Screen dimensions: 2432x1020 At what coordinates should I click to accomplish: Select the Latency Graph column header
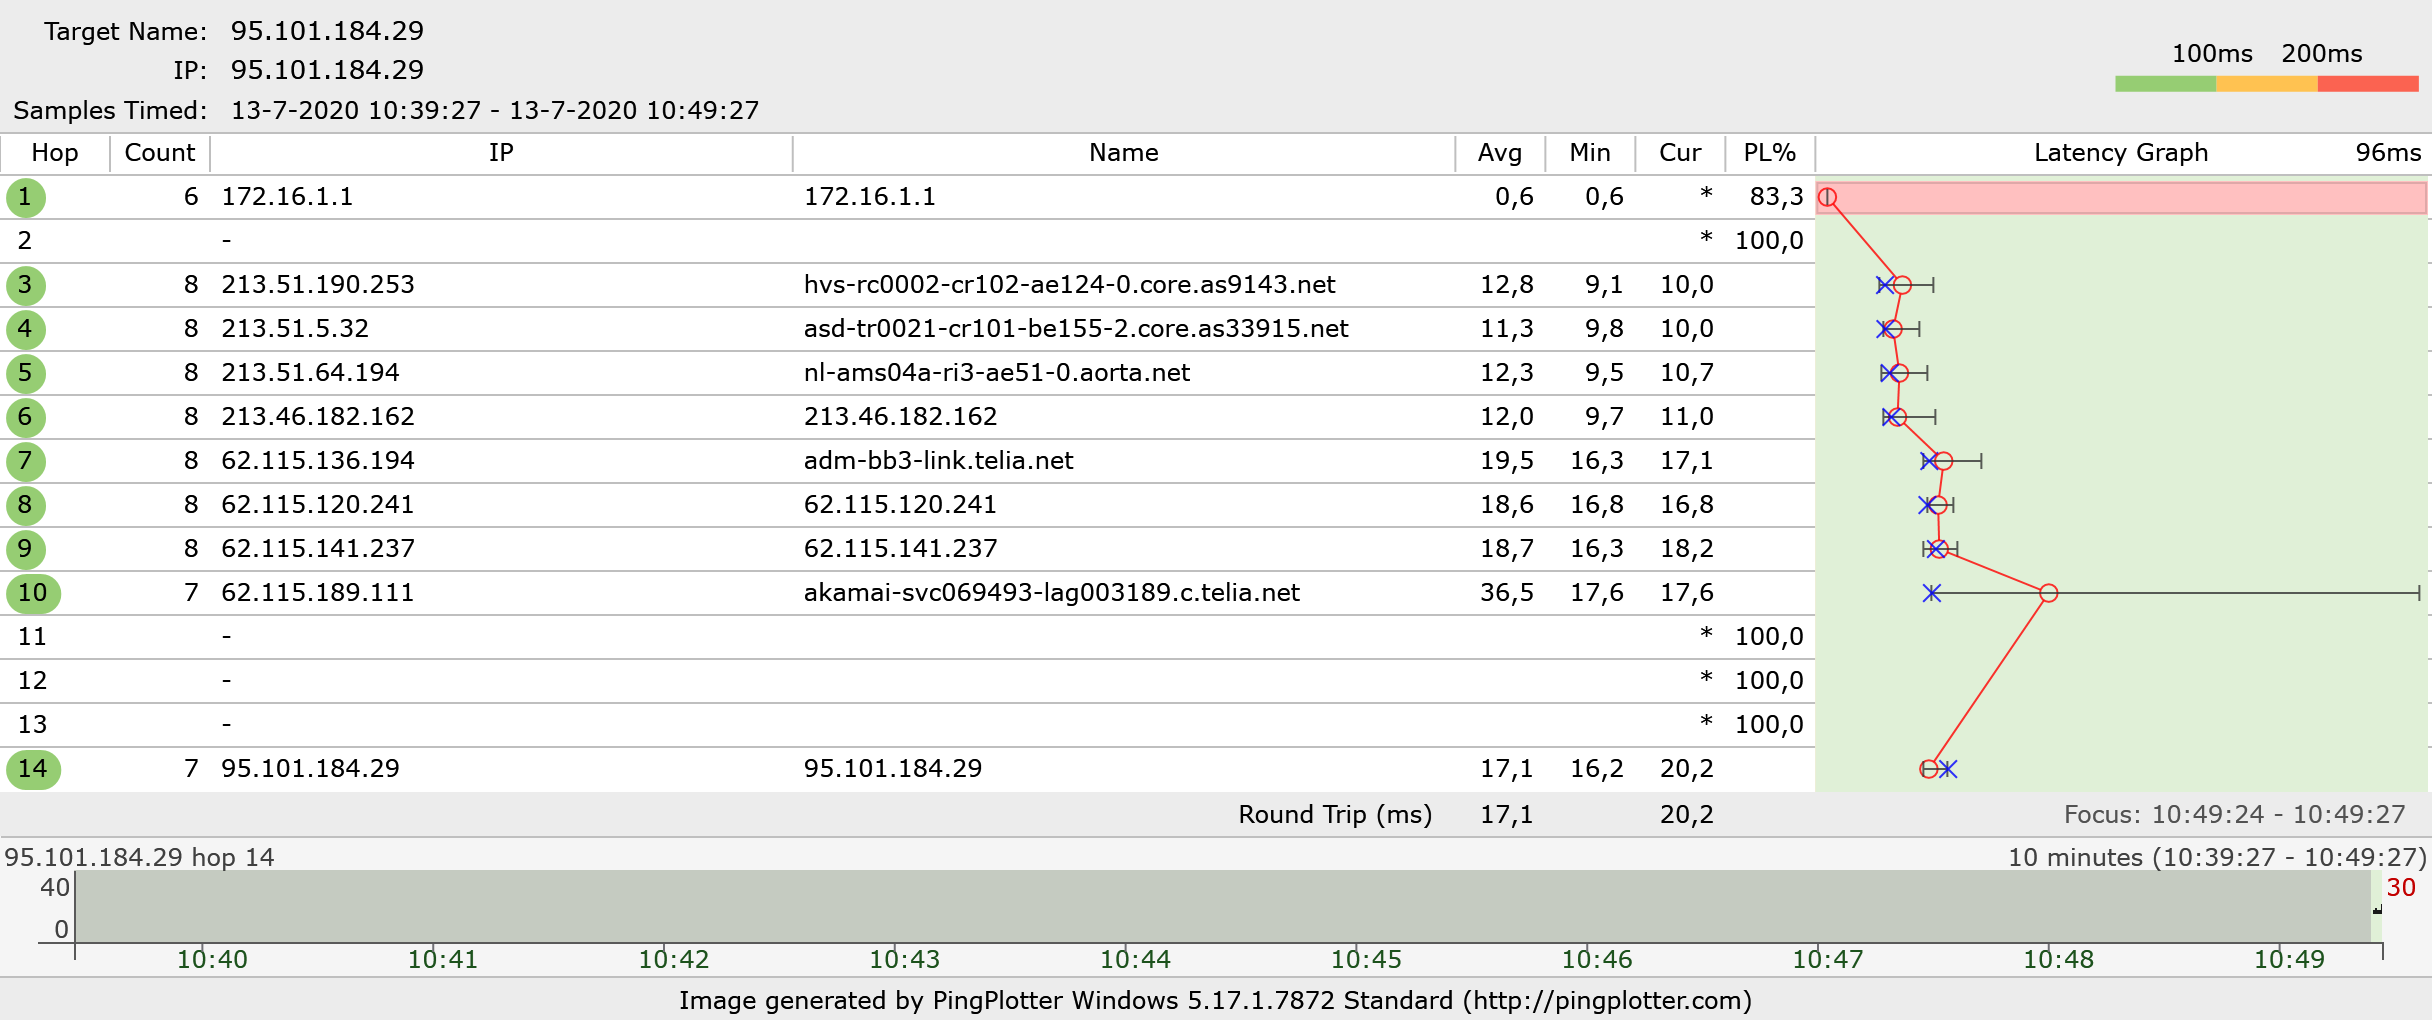(x=2120, y=153)
